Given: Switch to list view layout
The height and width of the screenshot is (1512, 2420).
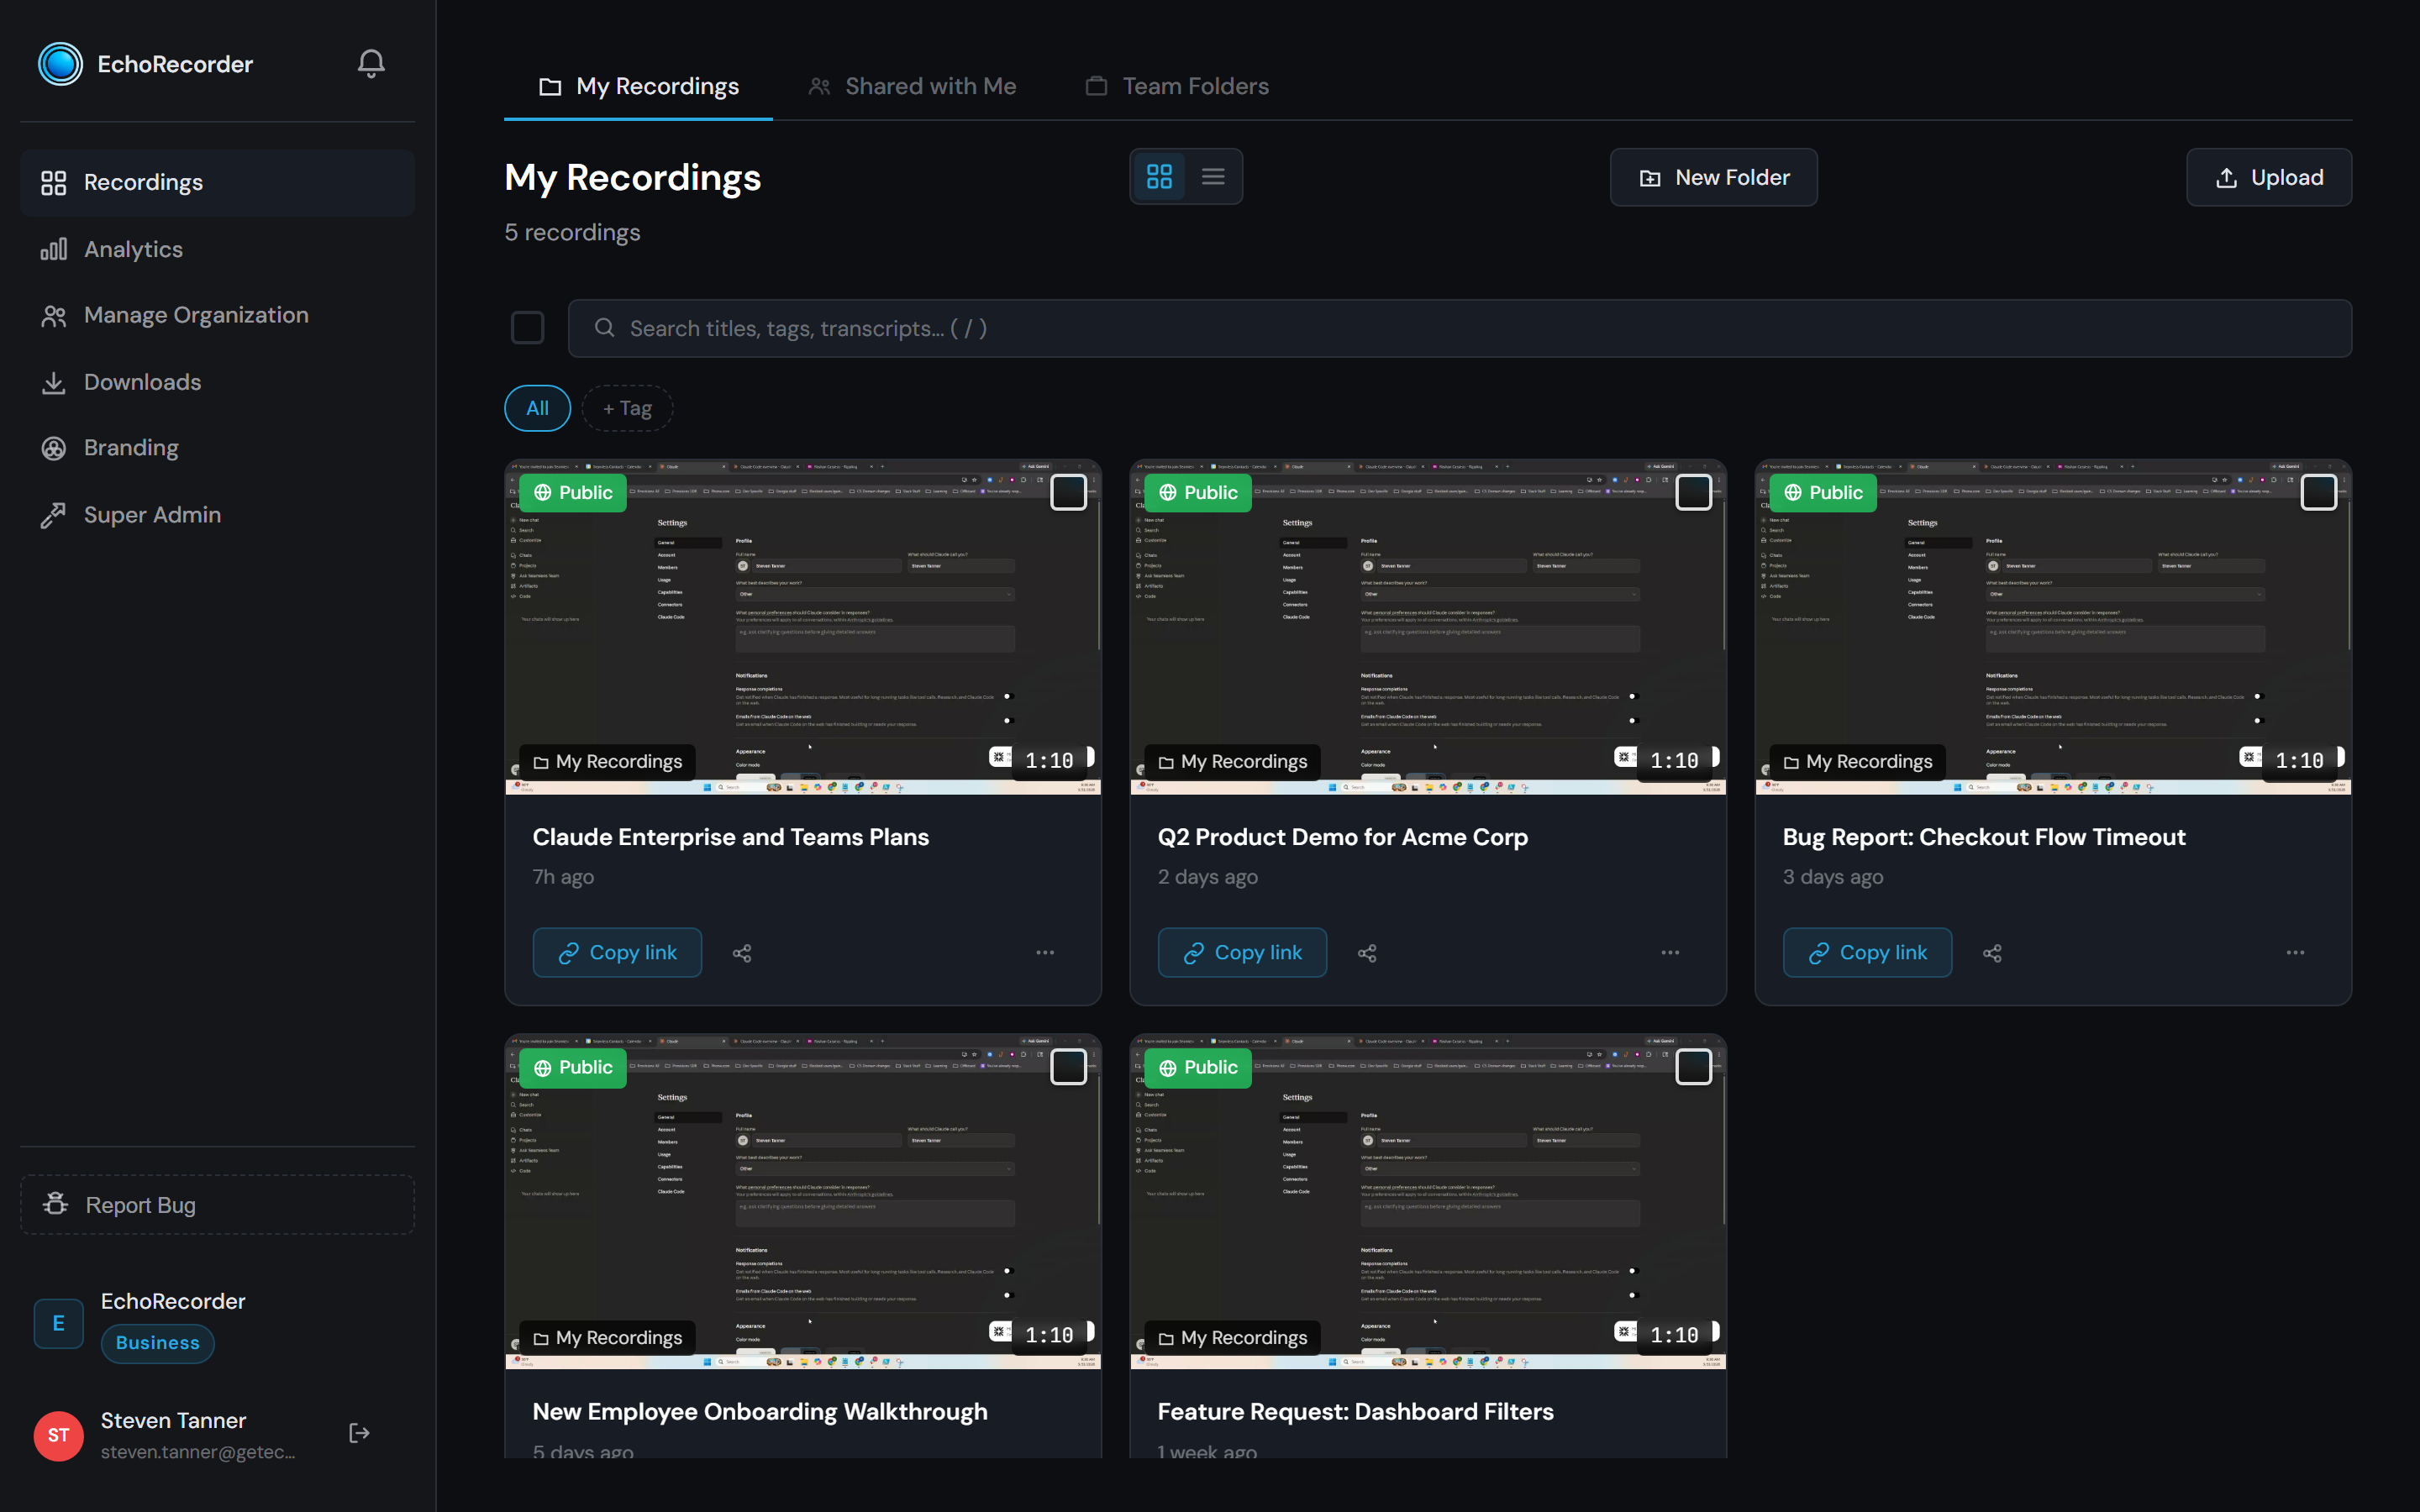Looking at the screenshot, I should click(x=1212, y=176).
